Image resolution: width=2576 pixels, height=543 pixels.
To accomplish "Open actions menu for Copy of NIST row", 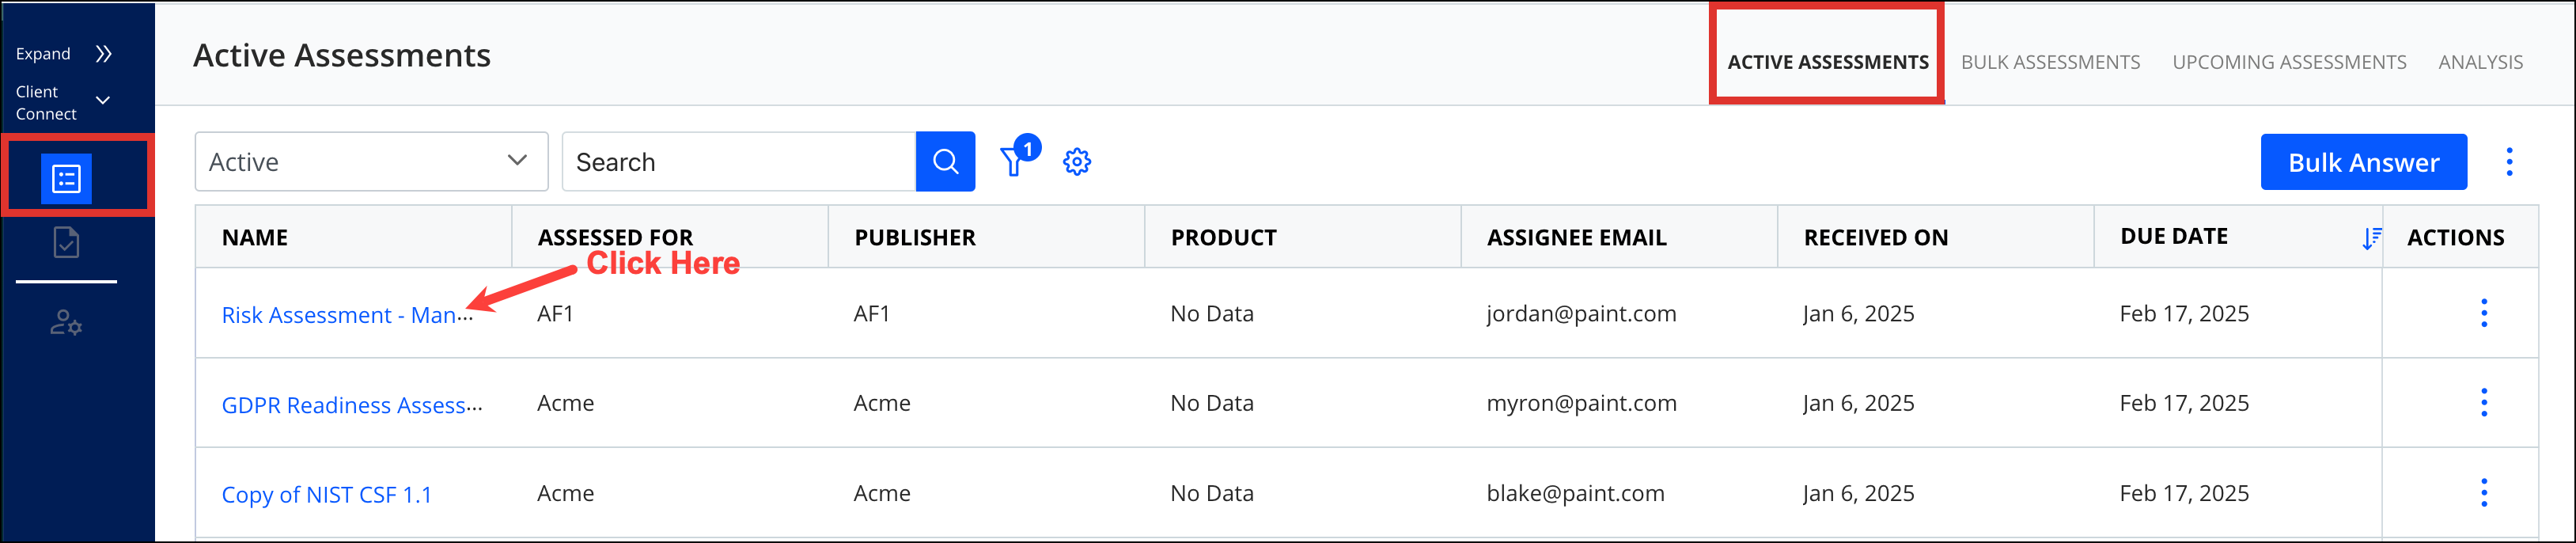I will (x=2484, y=493).
